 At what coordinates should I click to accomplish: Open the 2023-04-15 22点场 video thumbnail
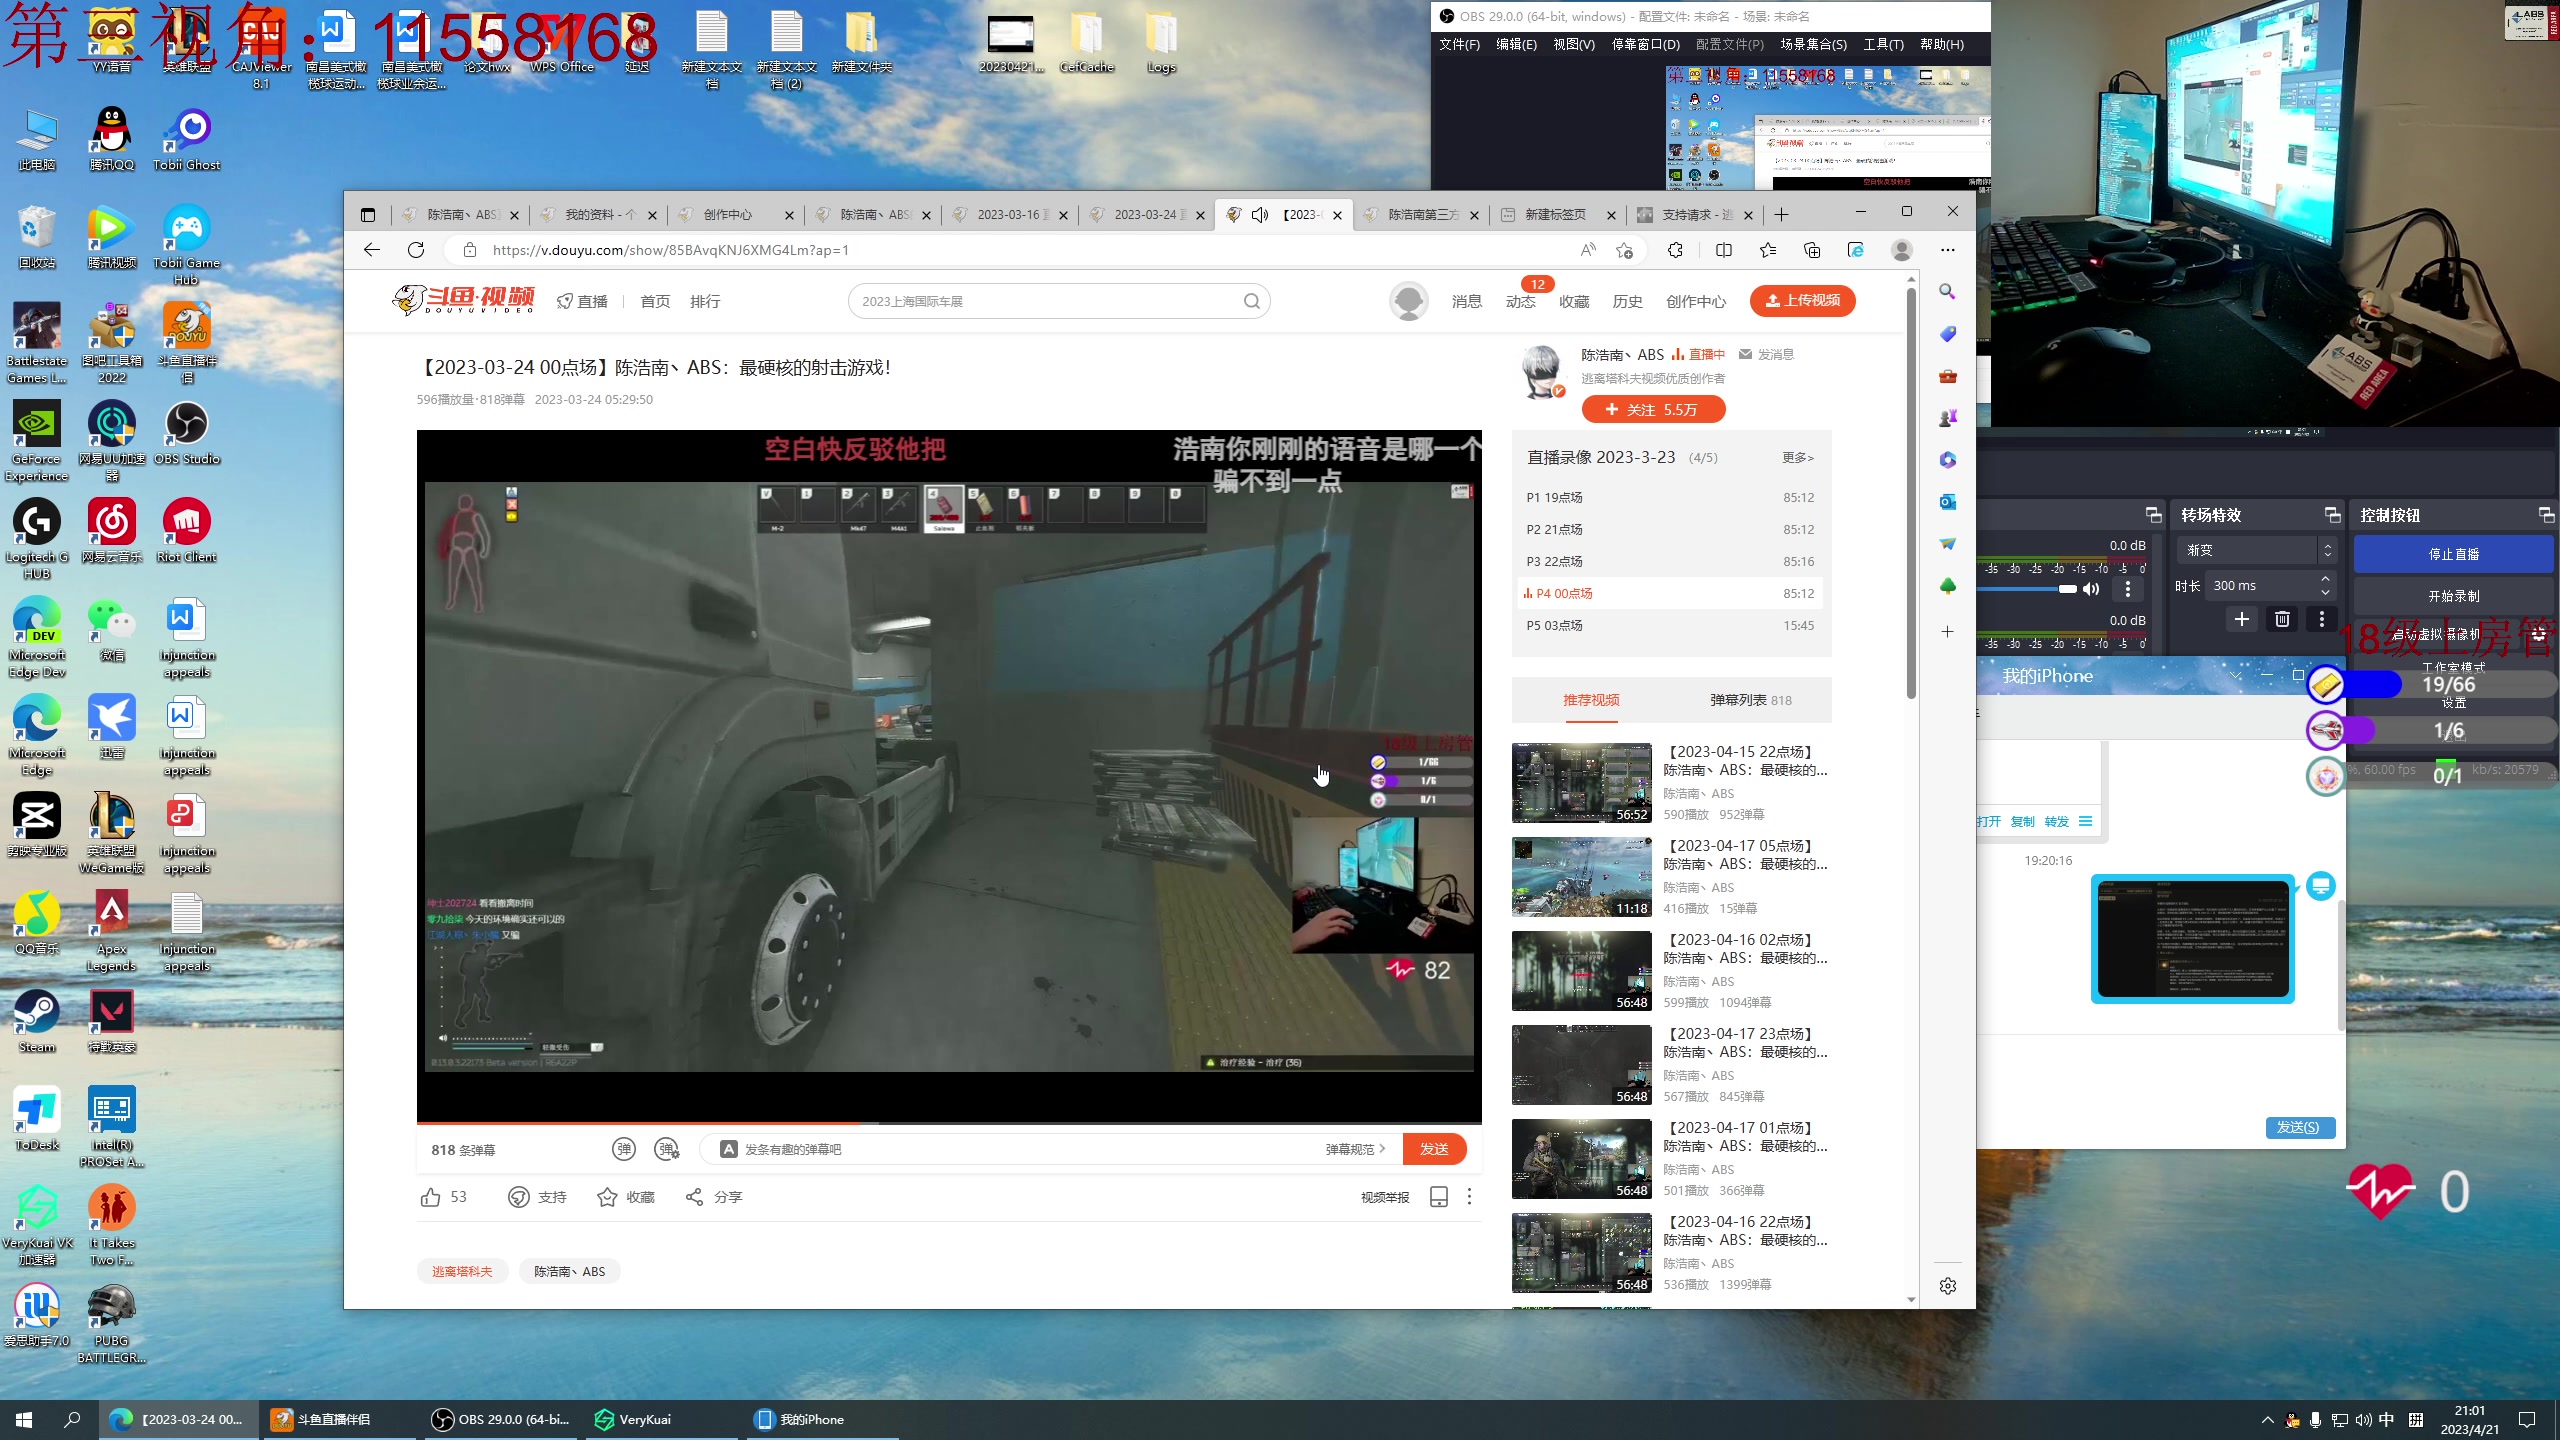pyautogui.click(x=1581, y=782)
